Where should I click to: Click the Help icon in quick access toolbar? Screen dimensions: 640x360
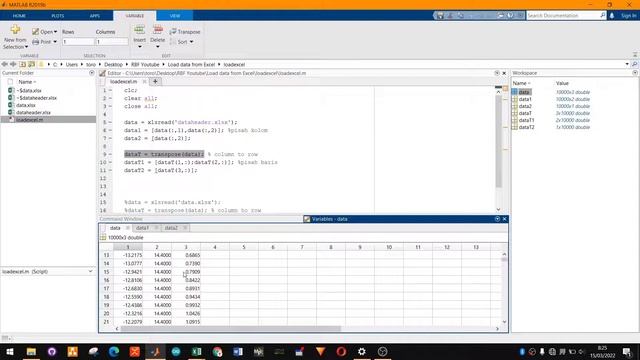(x=511, y=16)
